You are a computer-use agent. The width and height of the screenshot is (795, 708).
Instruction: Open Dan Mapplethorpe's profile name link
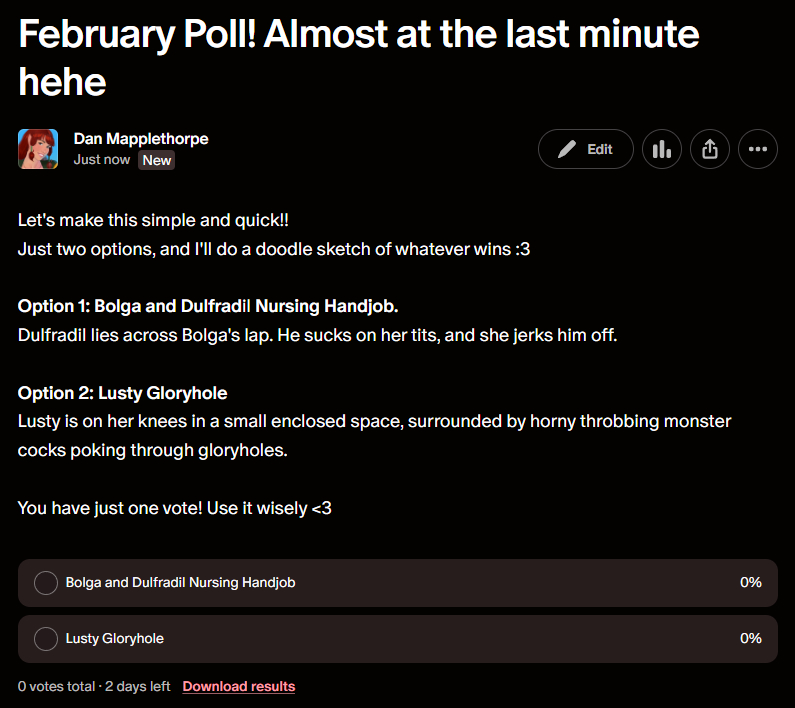[141, 139]
